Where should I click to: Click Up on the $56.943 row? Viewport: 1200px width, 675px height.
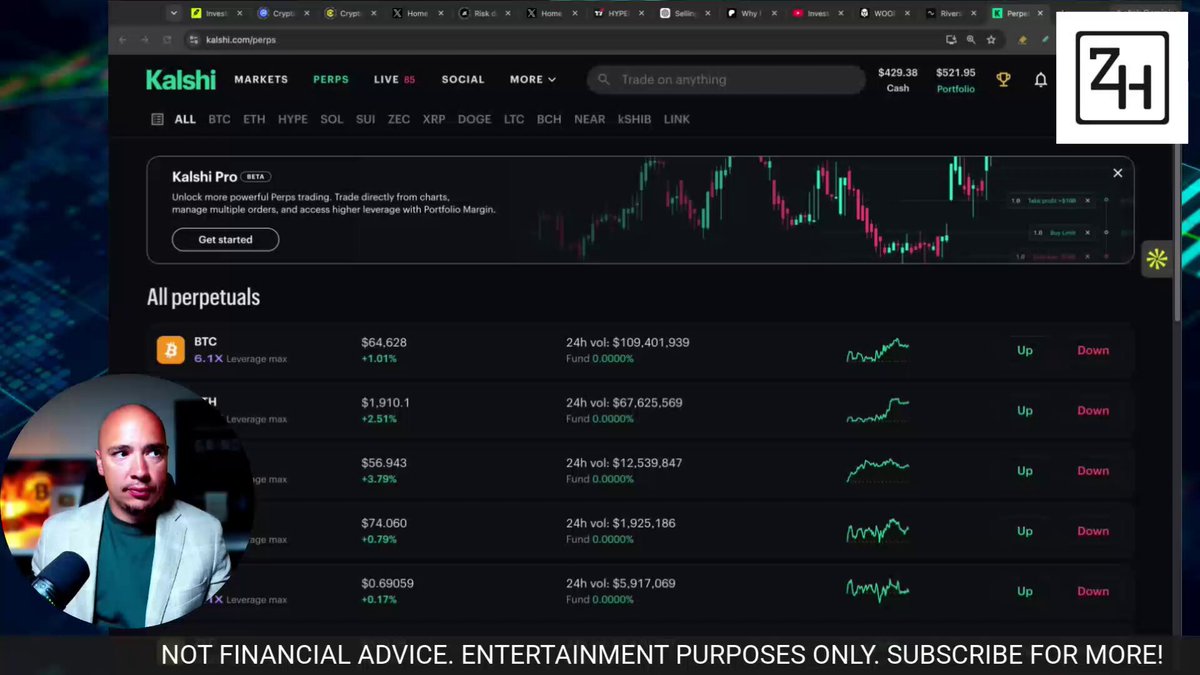coord(1025,471)
